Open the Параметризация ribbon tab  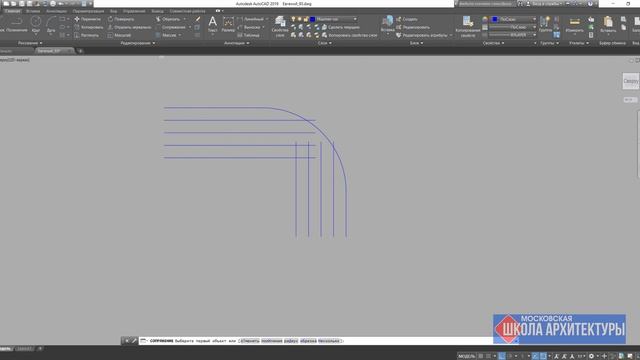88,11
